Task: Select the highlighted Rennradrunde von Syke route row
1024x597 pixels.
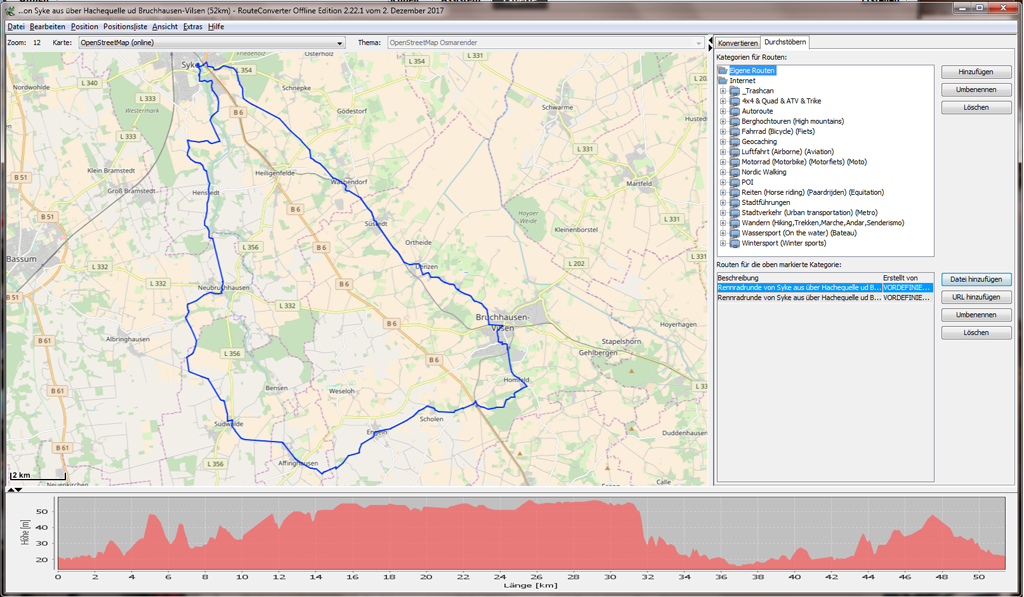Action: pyautogui.click(x=825, y=287)
